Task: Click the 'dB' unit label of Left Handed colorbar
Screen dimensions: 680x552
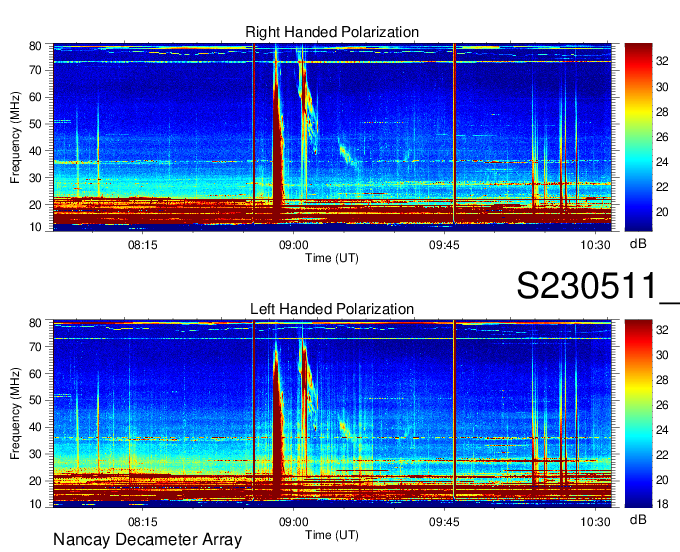Action: [638, 519]
